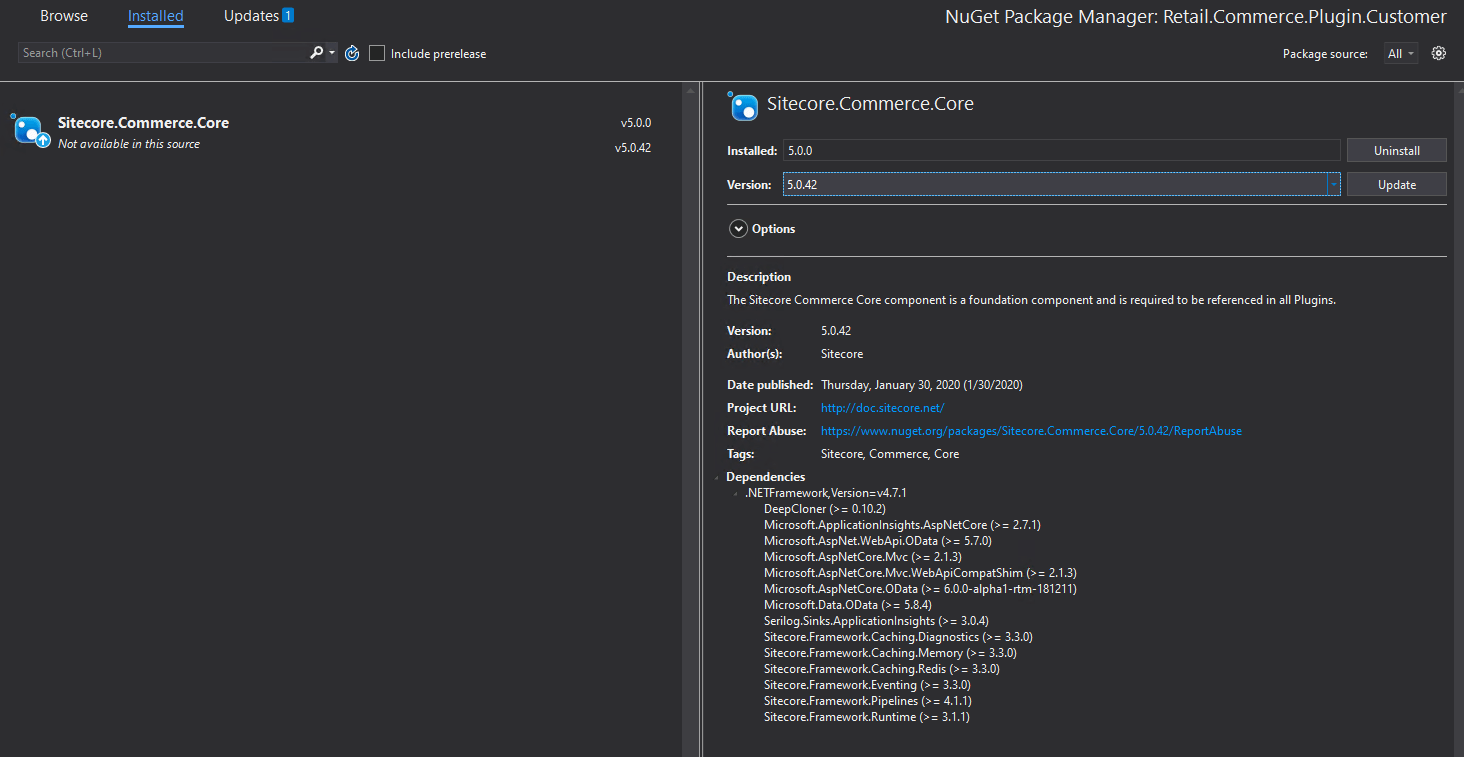The height and width of the screenshot is (757, 1464).
Task: Collapse the .NETFramework,Version=v4.7.1 node
Action: pos(736,494)
